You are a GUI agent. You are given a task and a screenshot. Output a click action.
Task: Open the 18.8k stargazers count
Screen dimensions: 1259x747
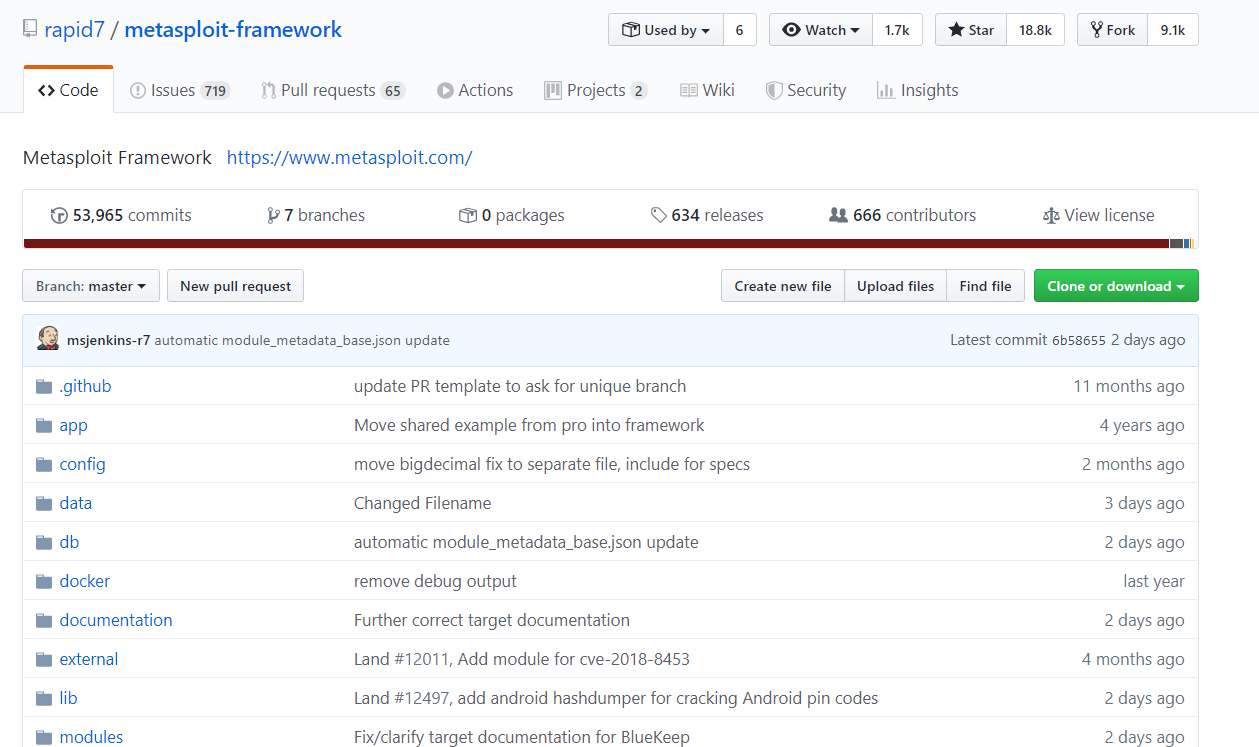click(x=1035, y=30)
